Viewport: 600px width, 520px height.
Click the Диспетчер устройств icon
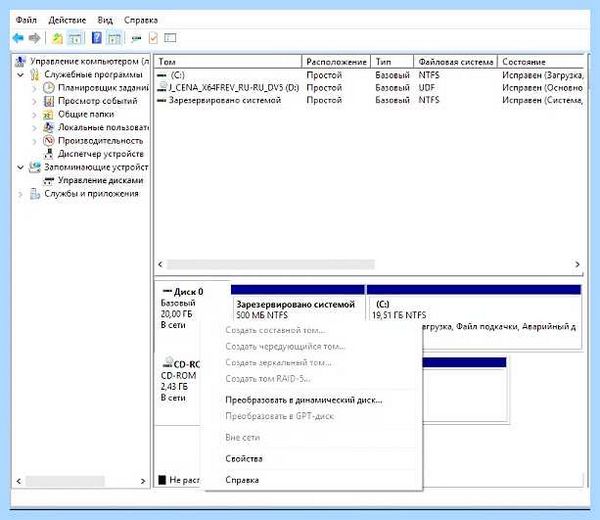pyautogui.click(x=49, y=154)
